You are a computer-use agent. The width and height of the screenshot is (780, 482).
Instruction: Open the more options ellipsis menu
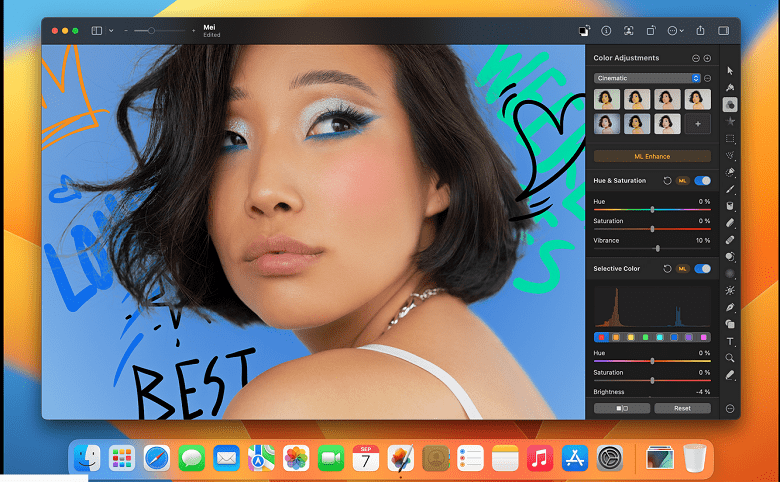pyautogui.click(x=675, y=31)
